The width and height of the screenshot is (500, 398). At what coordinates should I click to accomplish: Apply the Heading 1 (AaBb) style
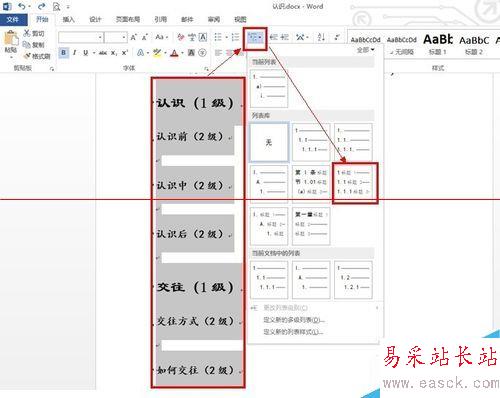click(x=438, y=45)
